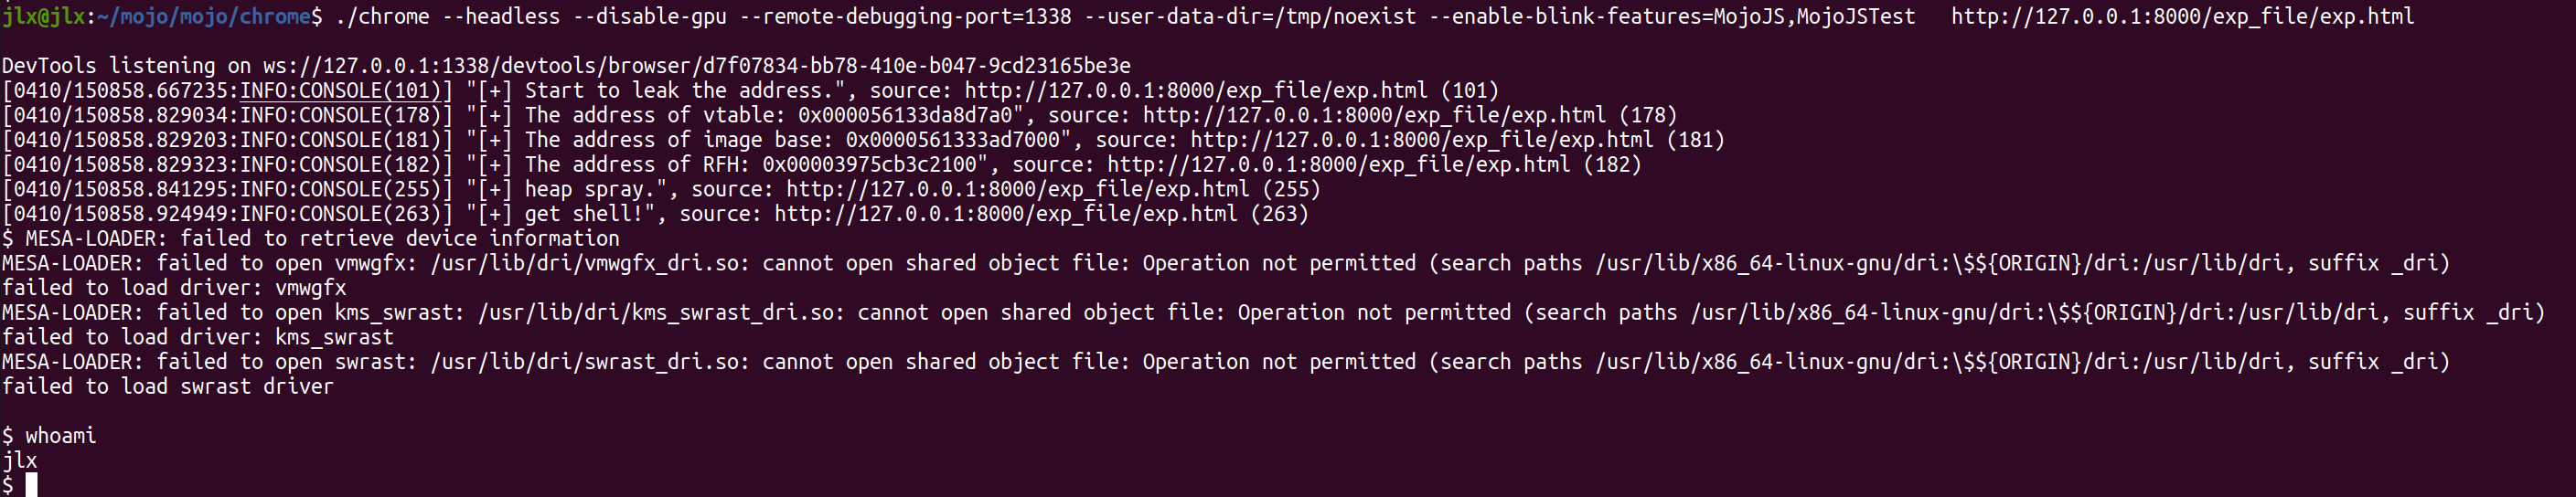Viewport: 2576px width, 497px height.
Task: Open source link on the vtable address line
Action: click(x=1374, y=116)
